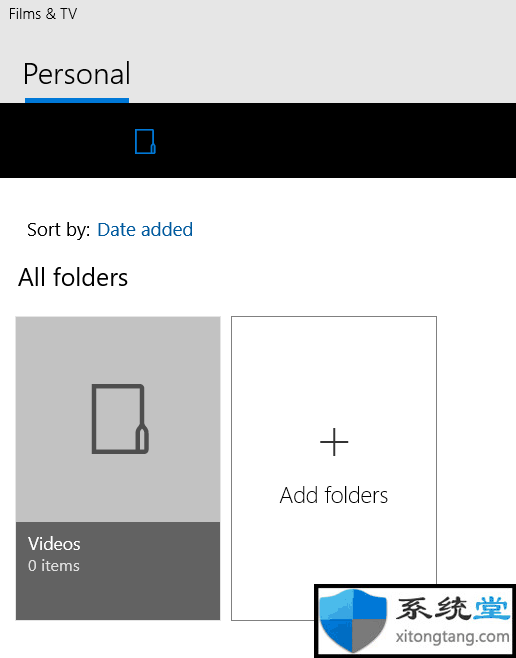Select the blue video folders icon in black bar
The image size is (516, 658).
(145, 141)
